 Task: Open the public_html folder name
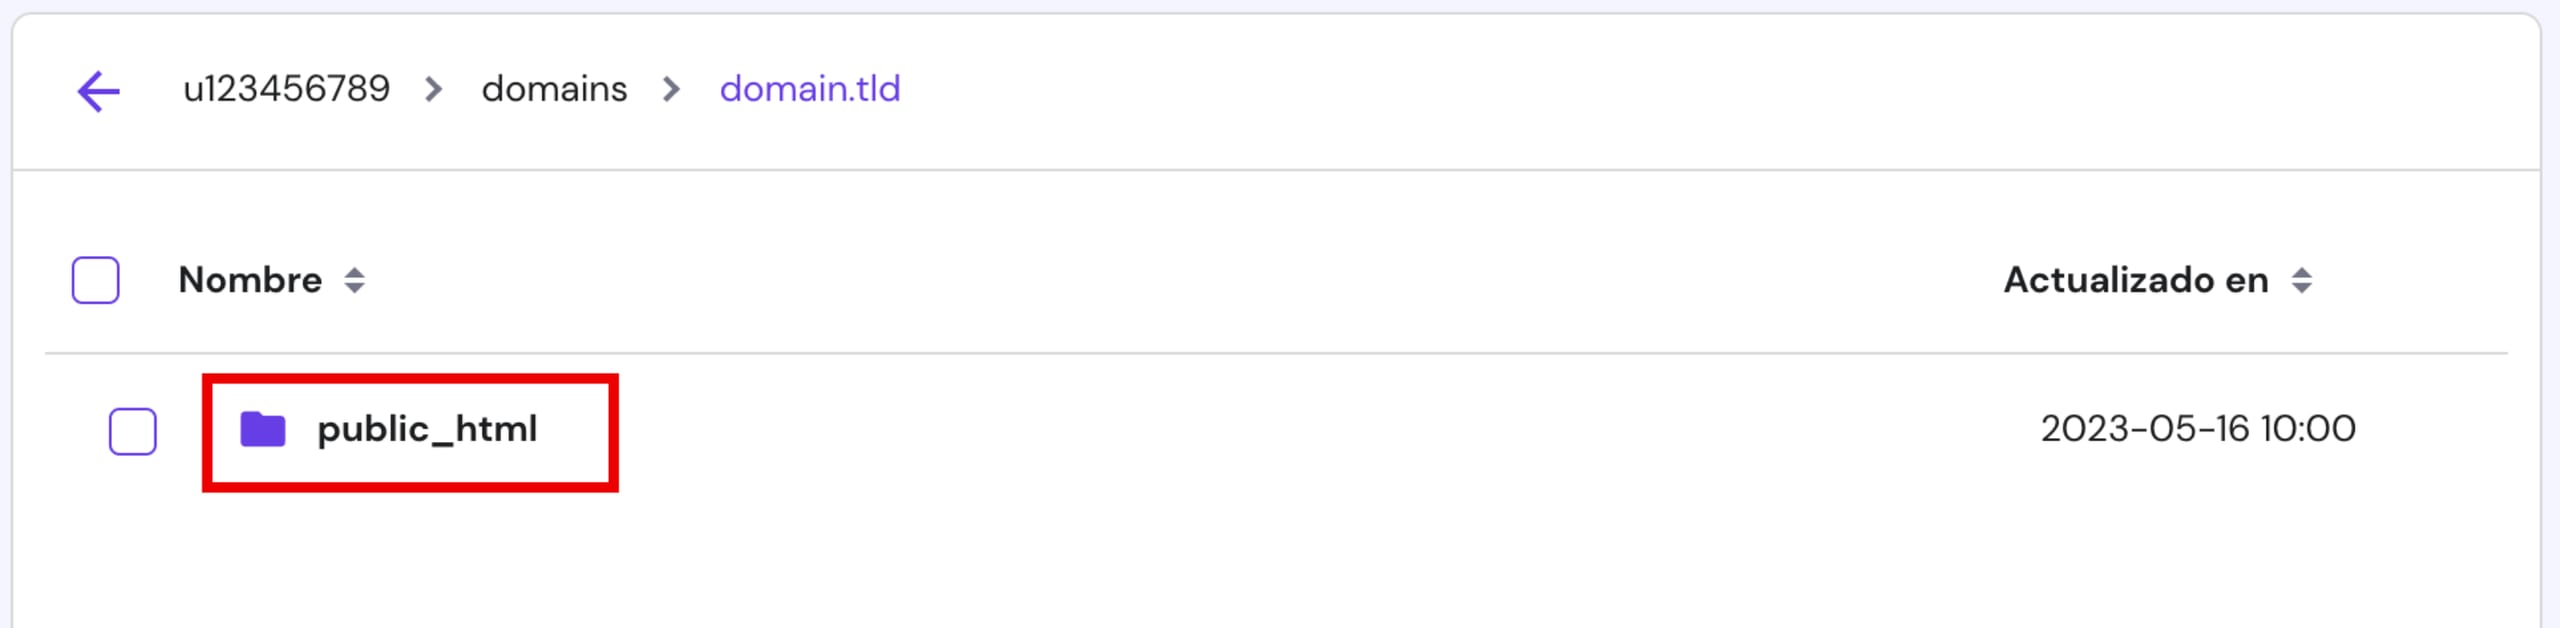427,430
